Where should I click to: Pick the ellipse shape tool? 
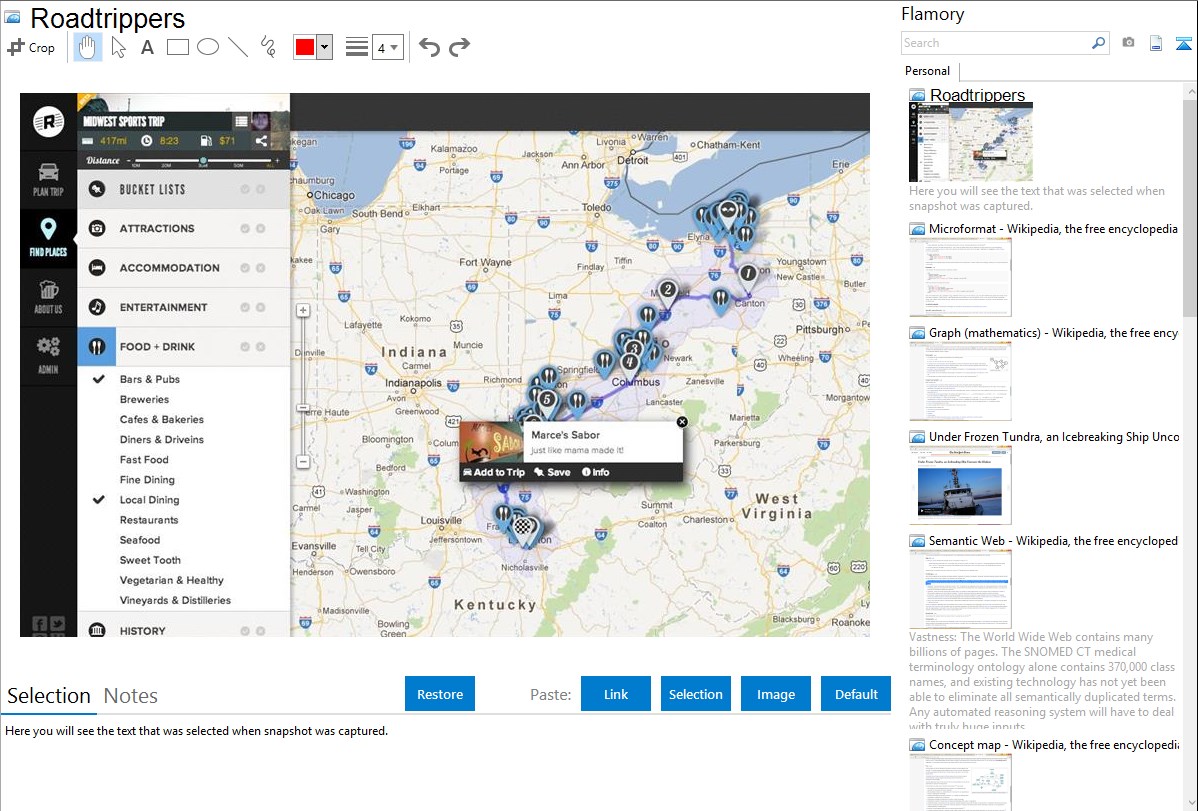tap(208, 47)
